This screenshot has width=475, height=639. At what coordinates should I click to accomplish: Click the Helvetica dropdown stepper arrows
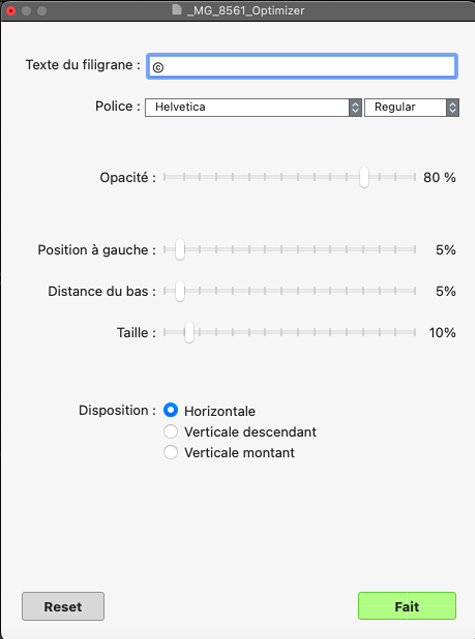(355, 107)
